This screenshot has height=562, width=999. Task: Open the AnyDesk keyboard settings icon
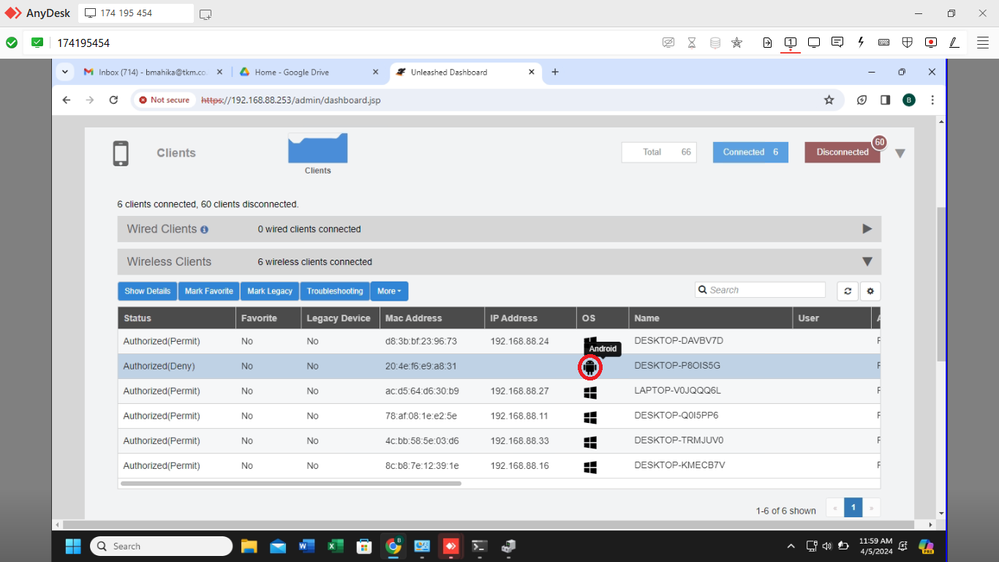(x=884, y=43)
